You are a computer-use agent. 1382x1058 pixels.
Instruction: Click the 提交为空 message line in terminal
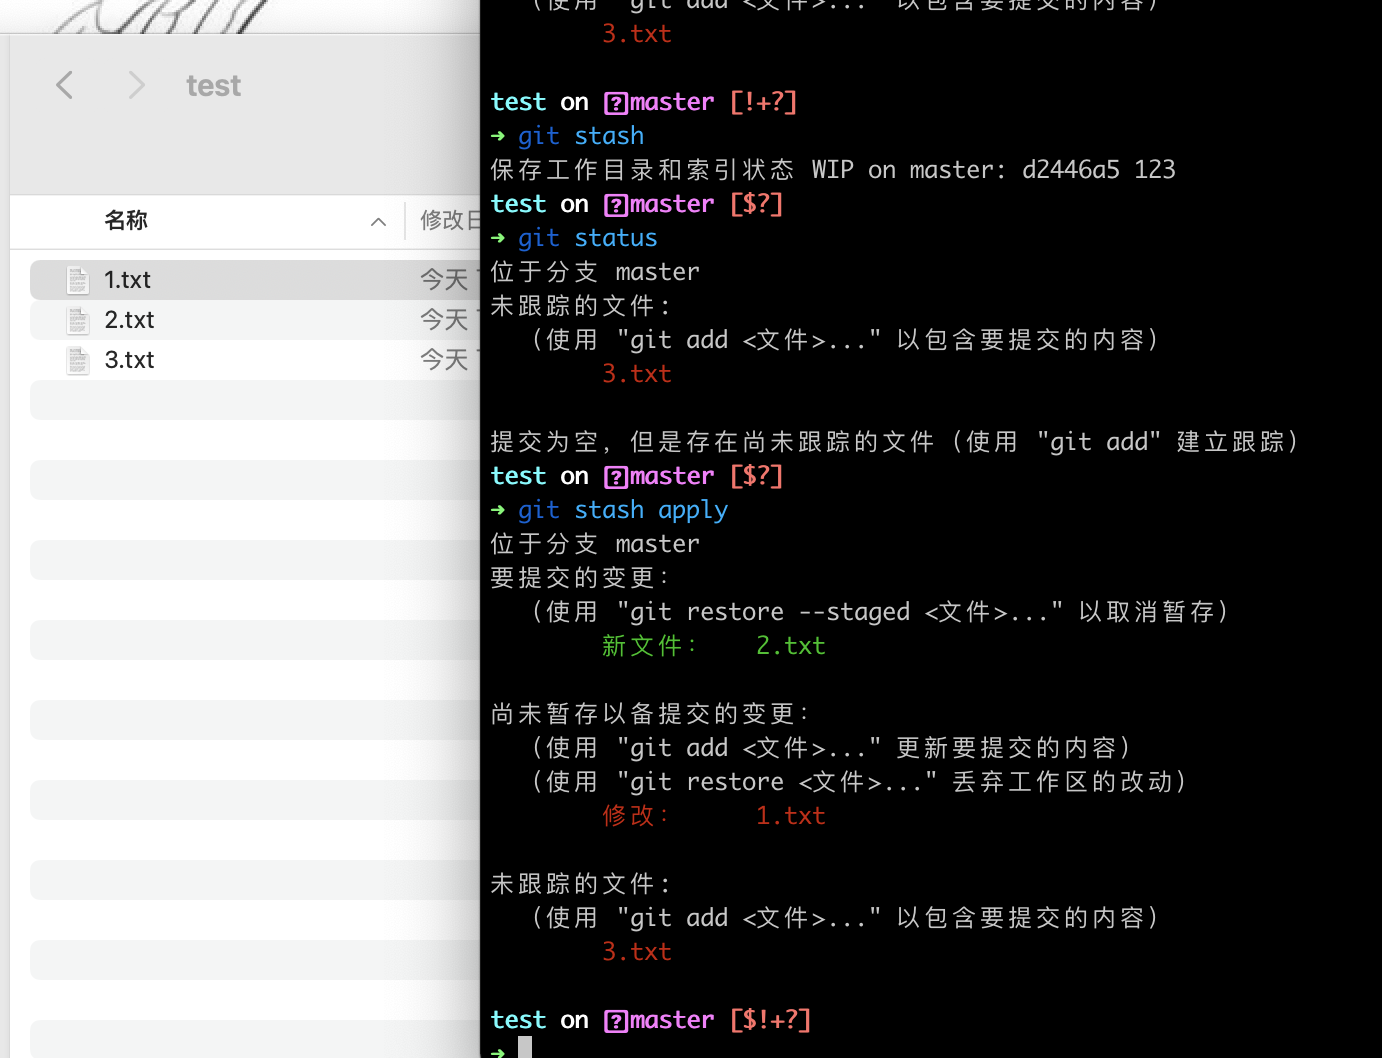895,442
